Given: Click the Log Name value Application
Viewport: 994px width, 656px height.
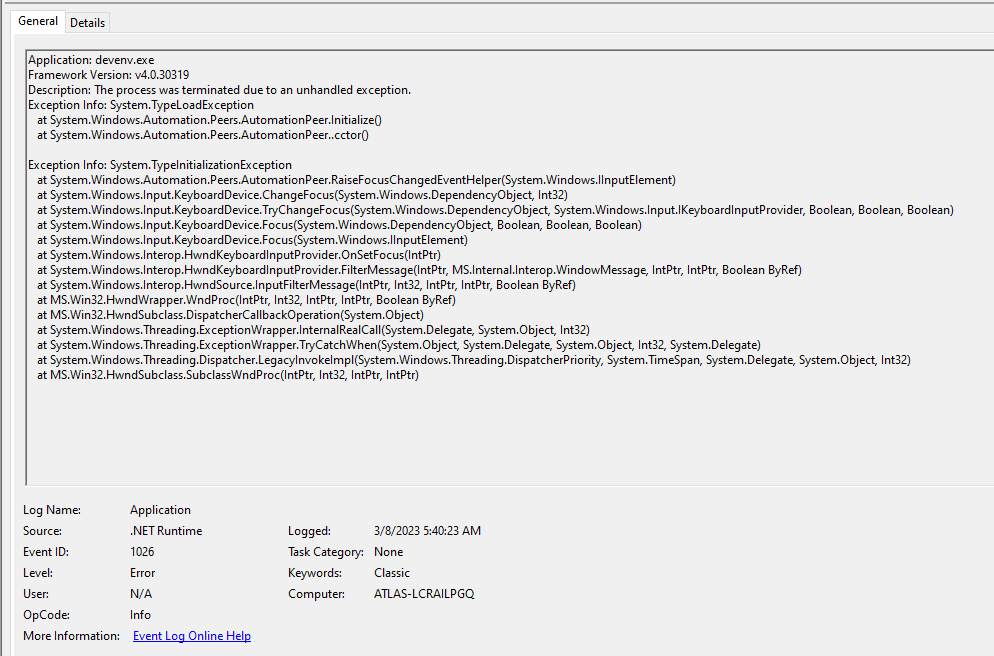Looking at the screenshot, I should (160, 509).
